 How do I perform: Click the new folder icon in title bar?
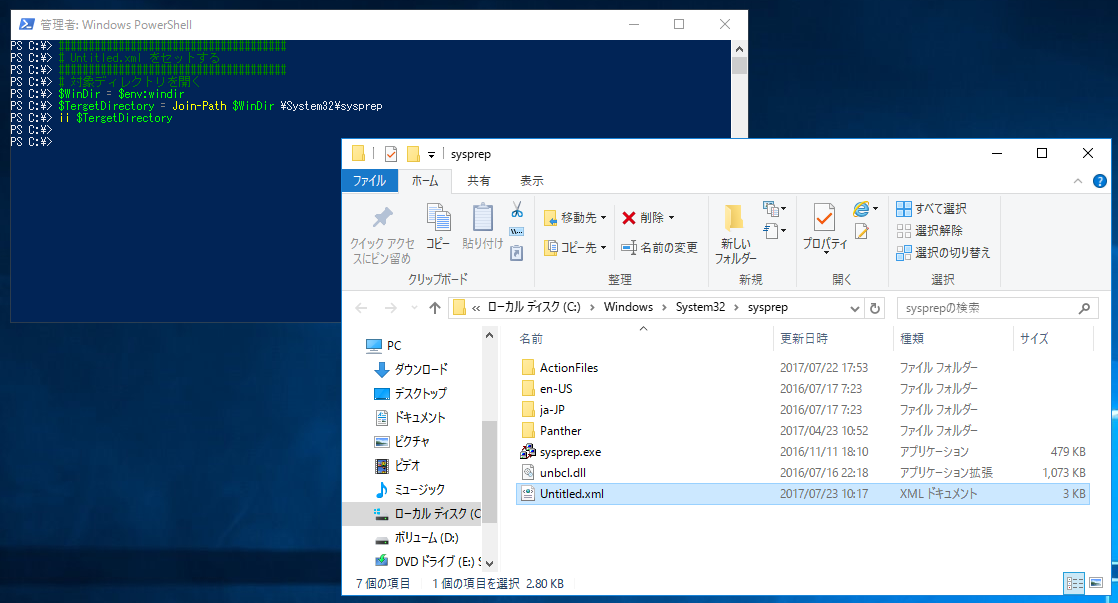pos(413,154)
